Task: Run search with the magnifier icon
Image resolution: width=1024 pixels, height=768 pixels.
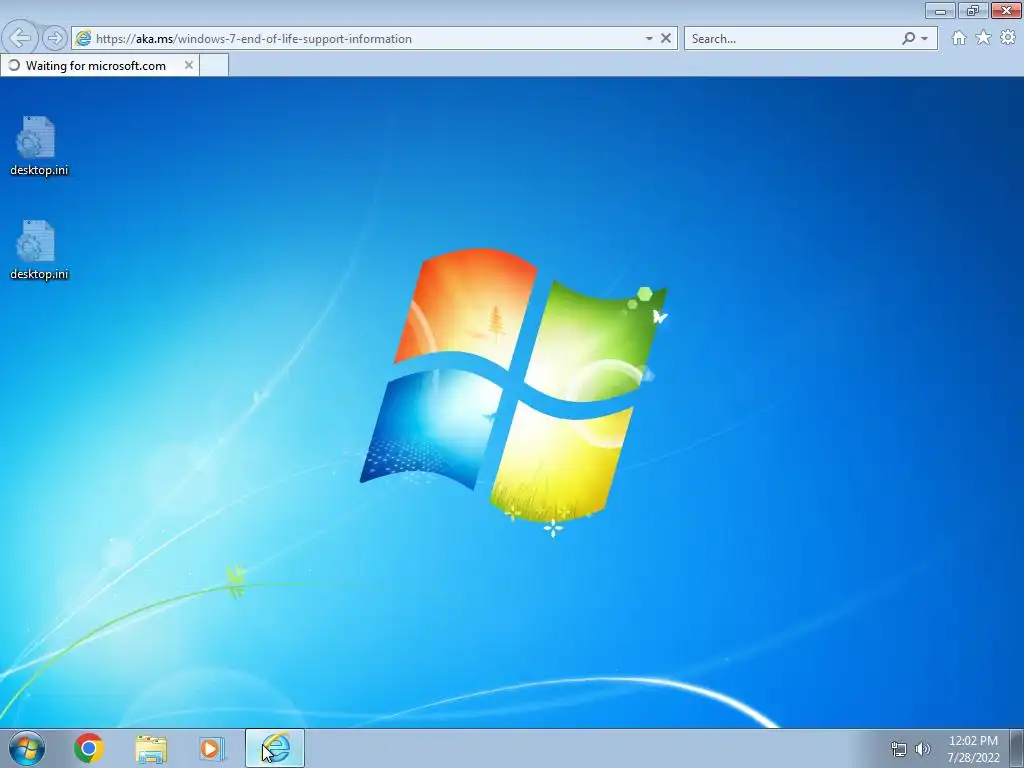Action: pyautogui.click(x=908, y=39)
